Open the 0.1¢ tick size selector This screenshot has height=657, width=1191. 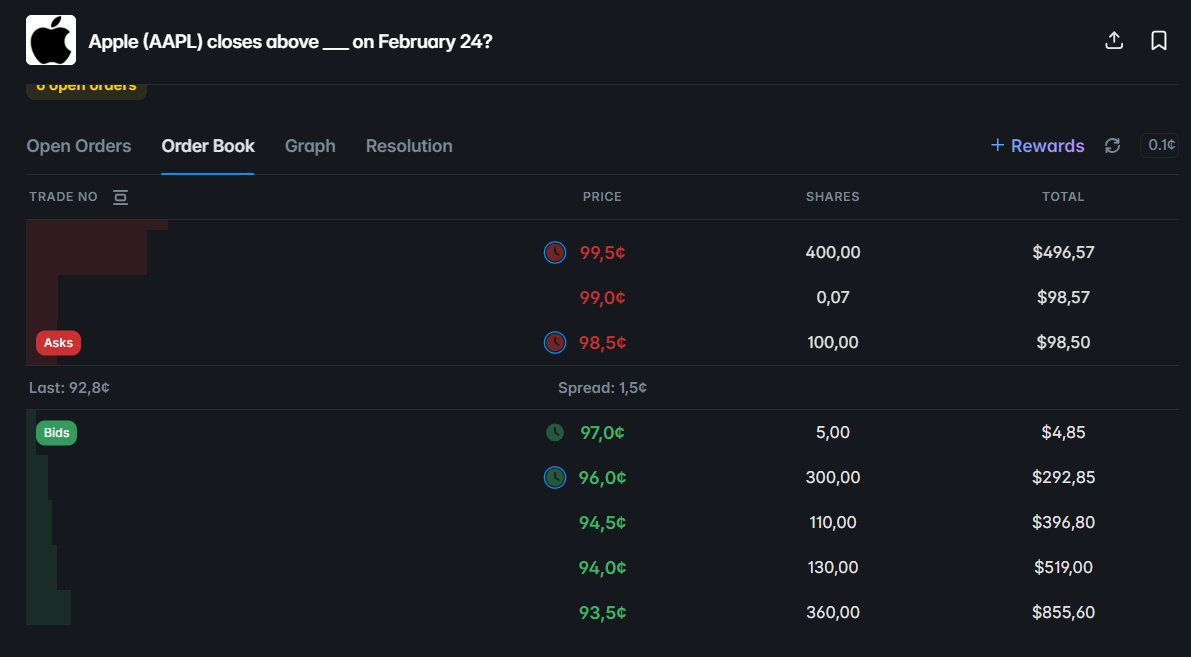1159,145
